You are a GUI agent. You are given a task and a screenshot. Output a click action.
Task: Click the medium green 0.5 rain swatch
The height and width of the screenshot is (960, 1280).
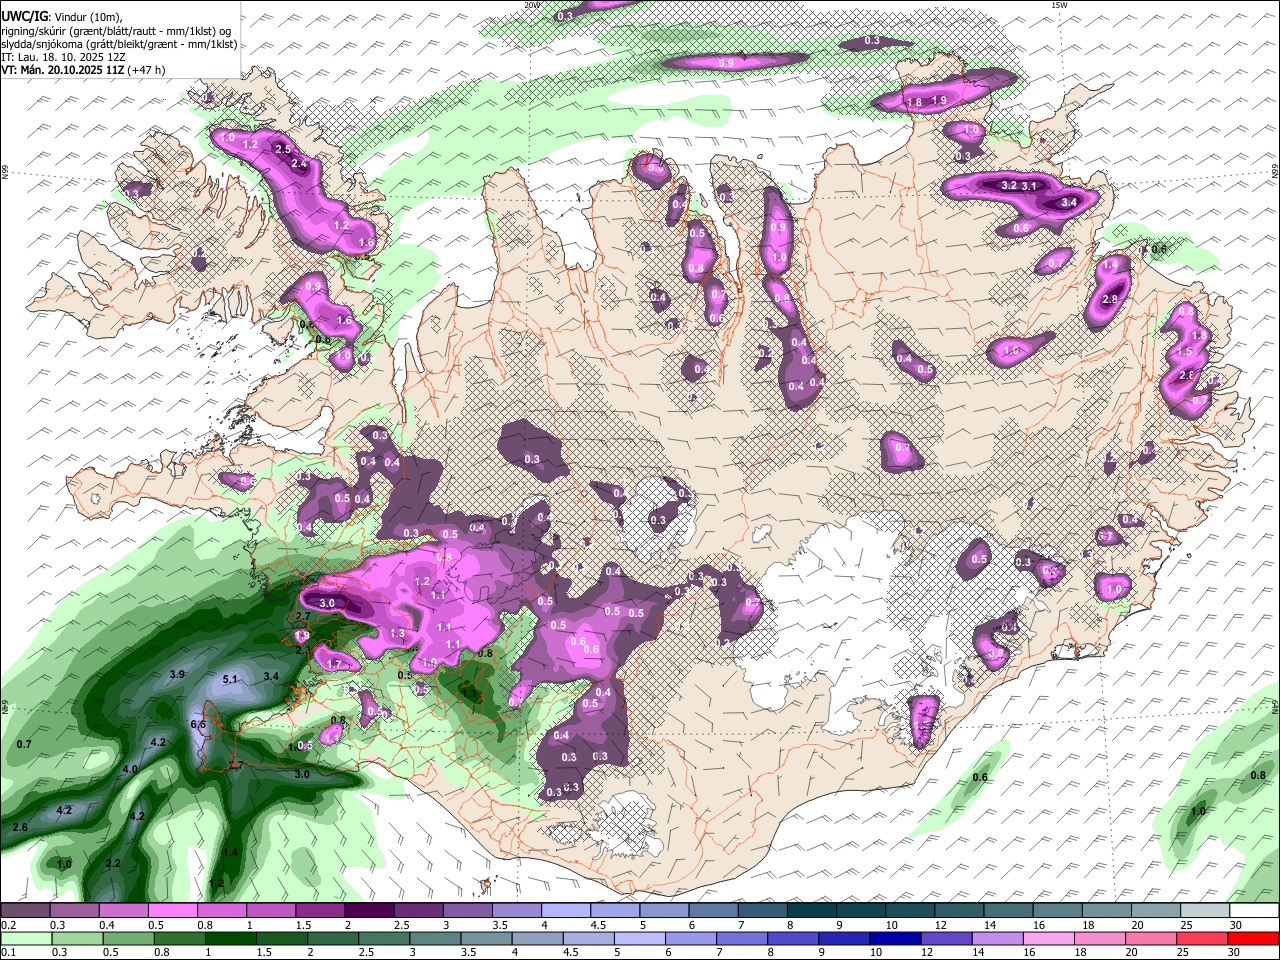click(x=130, y=938)
